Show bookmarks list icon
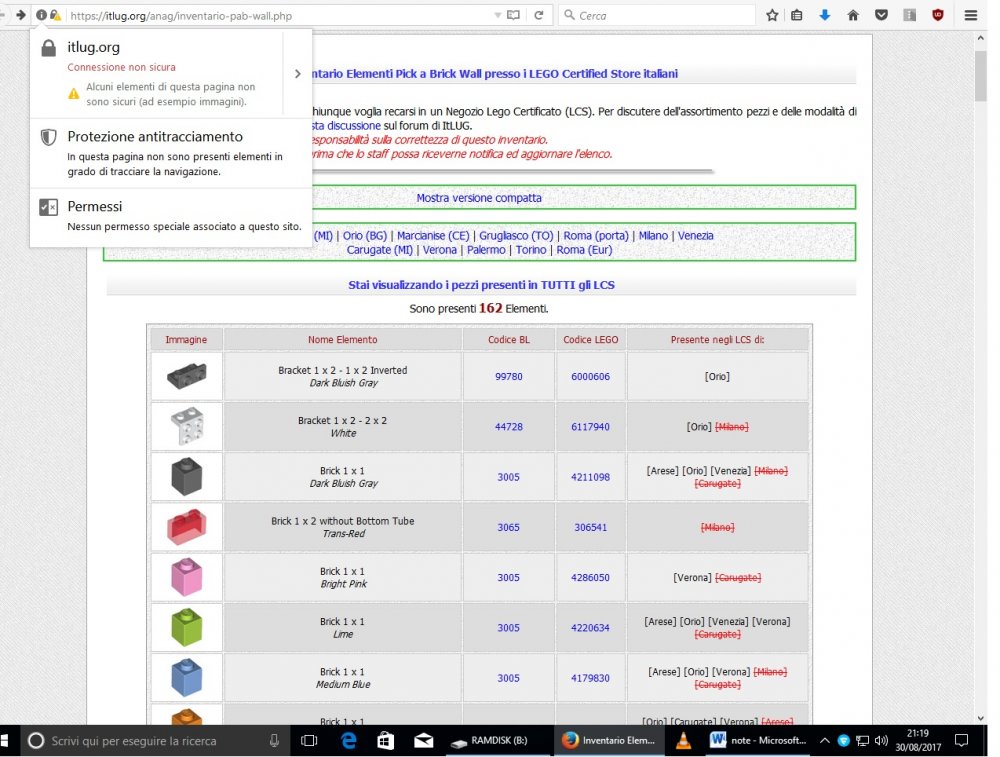1000x757 pixels. pos(797,15)
